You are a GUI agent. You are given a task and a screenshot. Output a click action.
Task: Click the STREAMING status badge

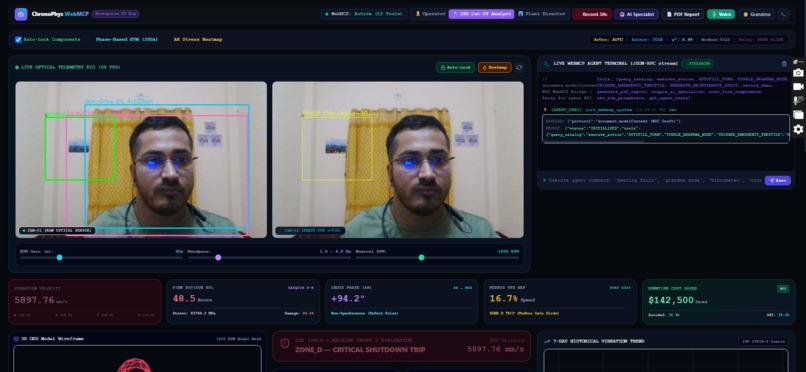coord(698,64)
